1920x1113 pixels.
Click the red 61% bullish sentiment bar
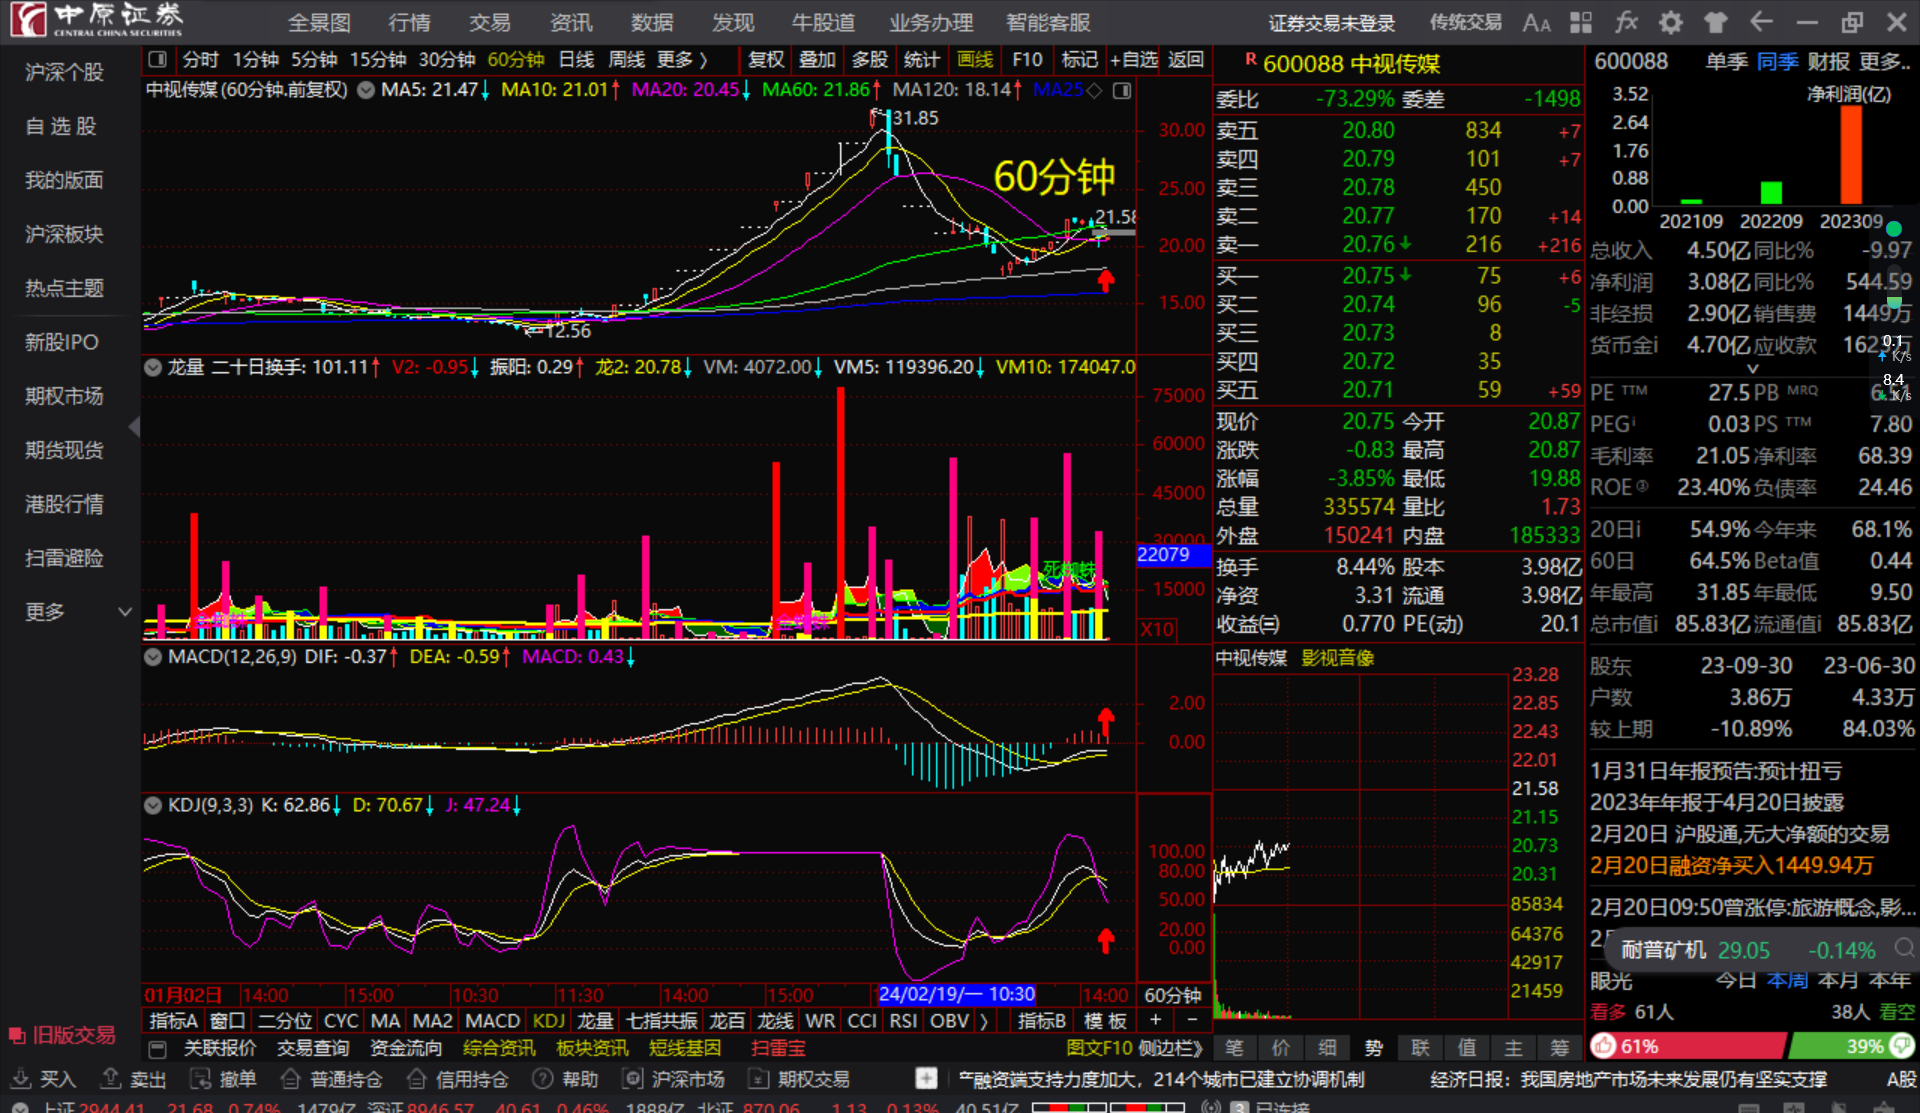1686,1046
